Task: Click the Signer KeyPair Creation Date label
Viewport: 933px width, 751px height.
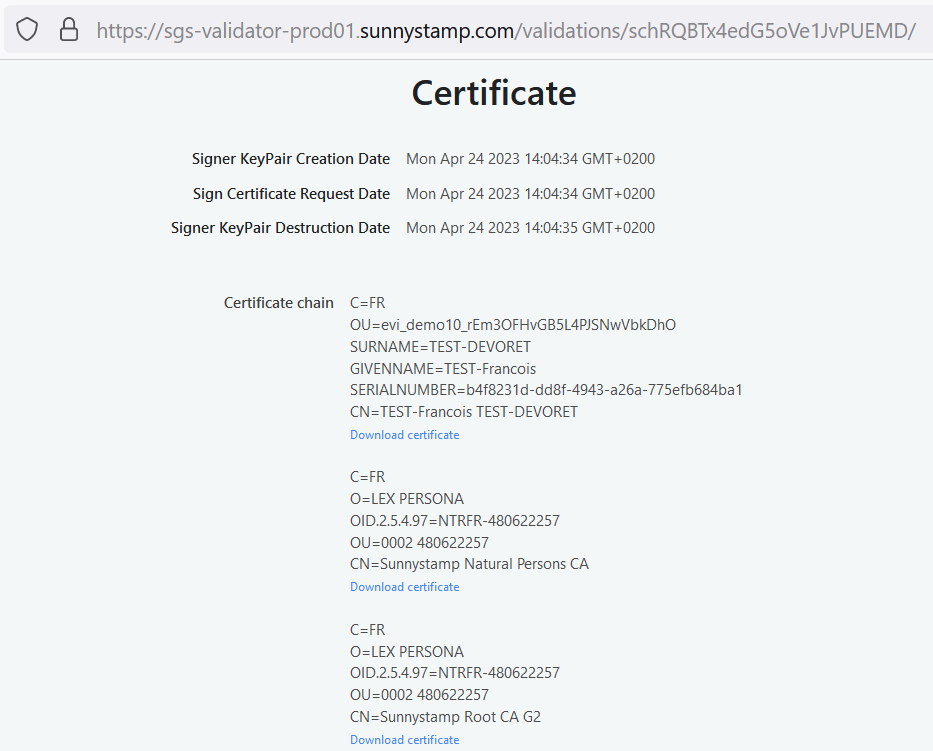Action: [x=290, y=159]
